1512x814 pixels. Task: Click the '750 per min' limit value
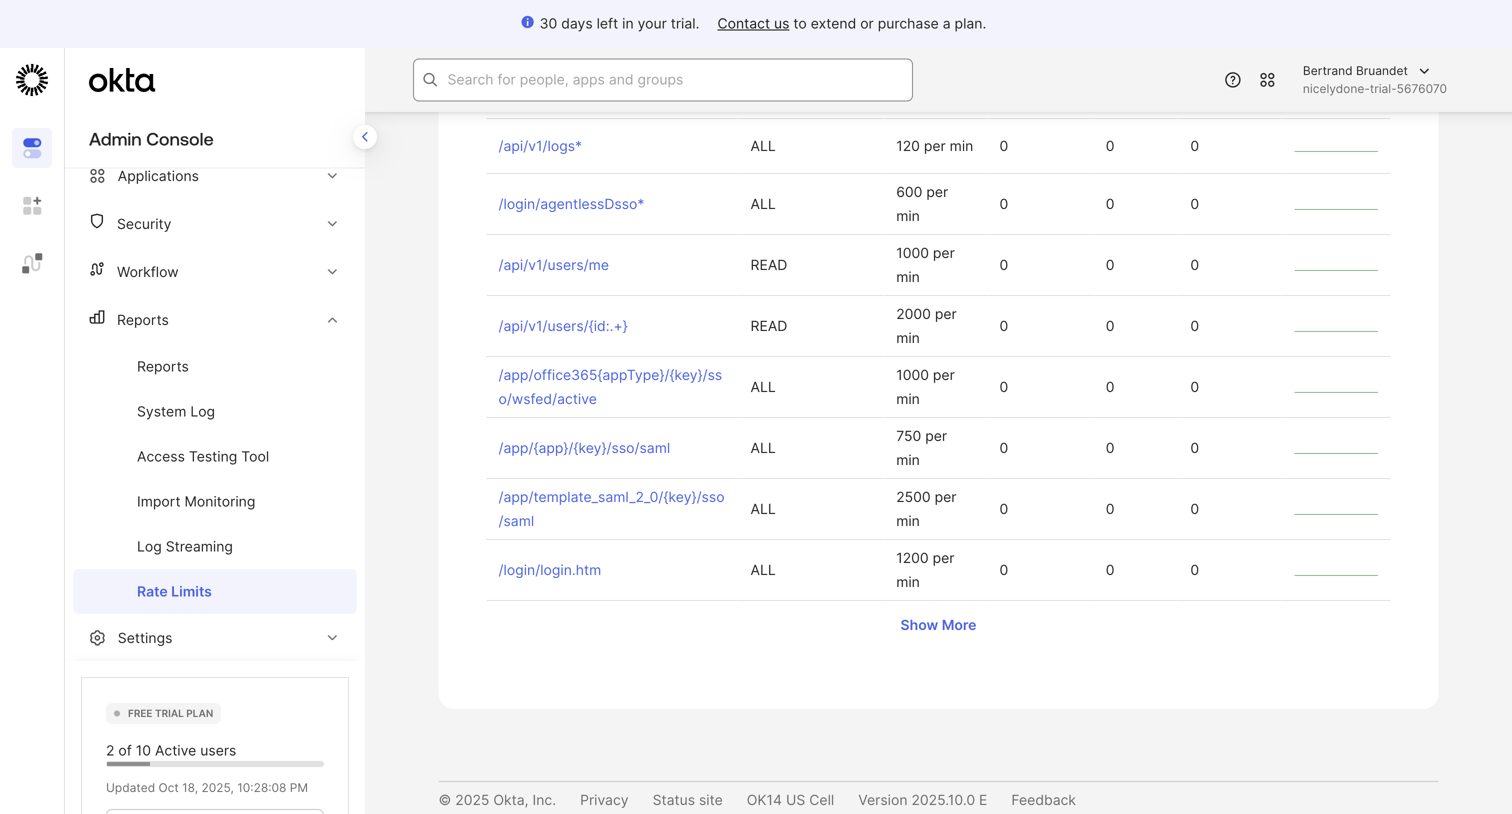tap(921, 448)
